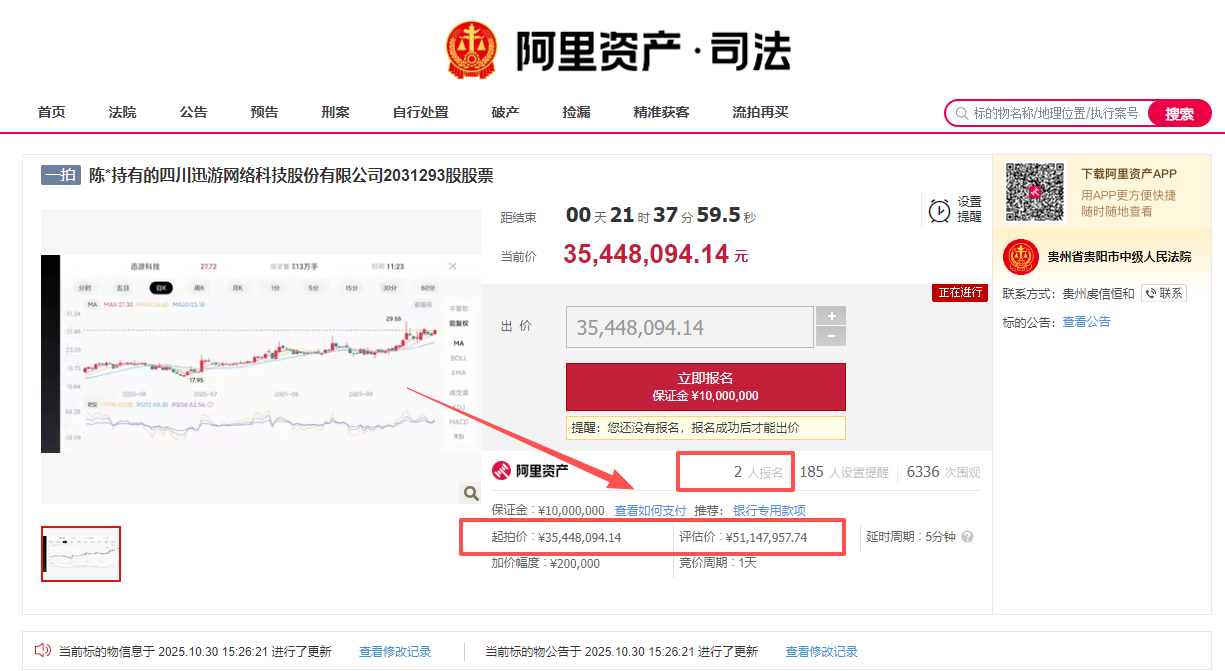Image resolution: width=1225 pixels, height=671 pixels.
Task: Click the 185 人设置提醒 counter
Action: pos(844,472)
